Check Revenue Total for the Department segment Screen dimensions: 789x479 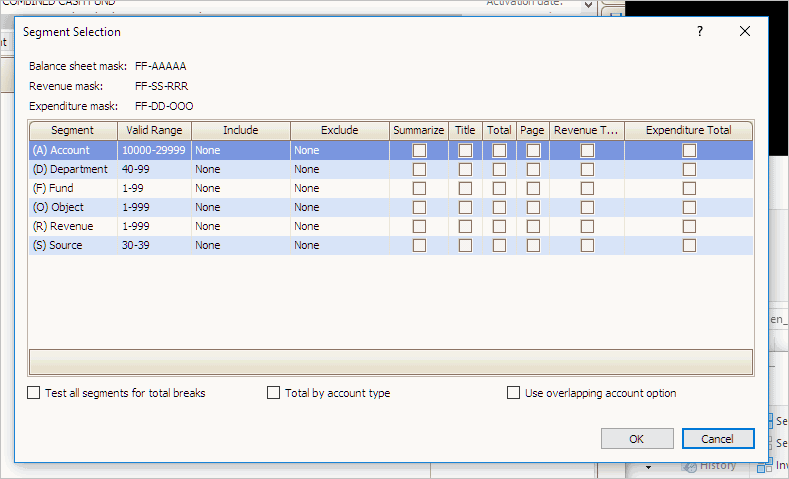pos(587,170)
